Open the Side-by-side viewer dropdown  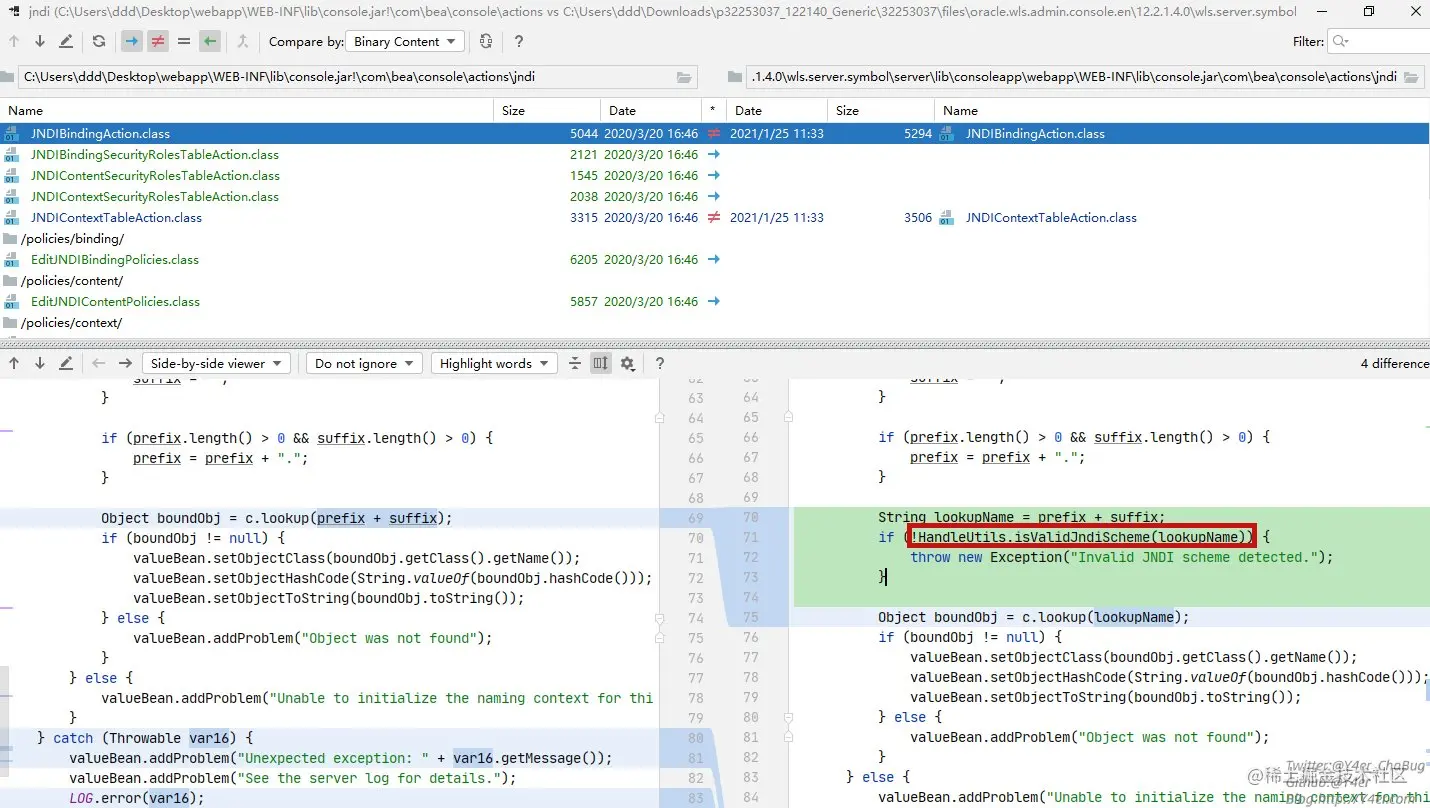click(216, 364)
